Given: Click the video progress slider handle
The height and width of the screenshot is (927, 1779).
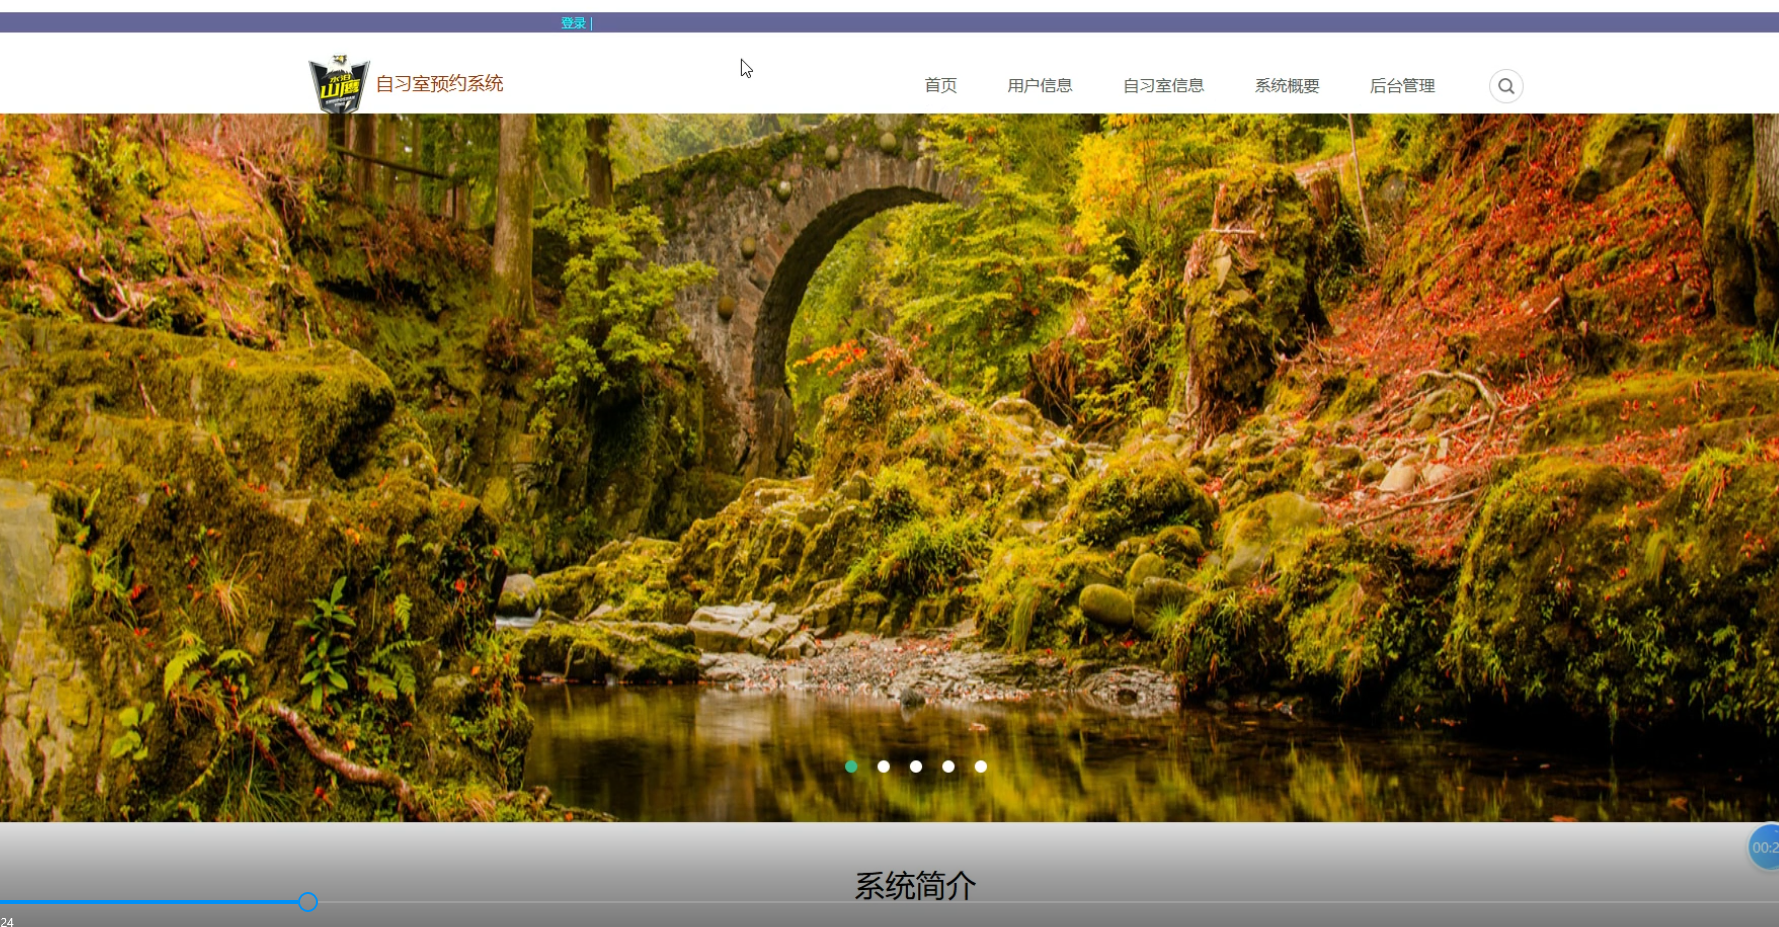Looking at the screenshot, I should tap(308, 902).
